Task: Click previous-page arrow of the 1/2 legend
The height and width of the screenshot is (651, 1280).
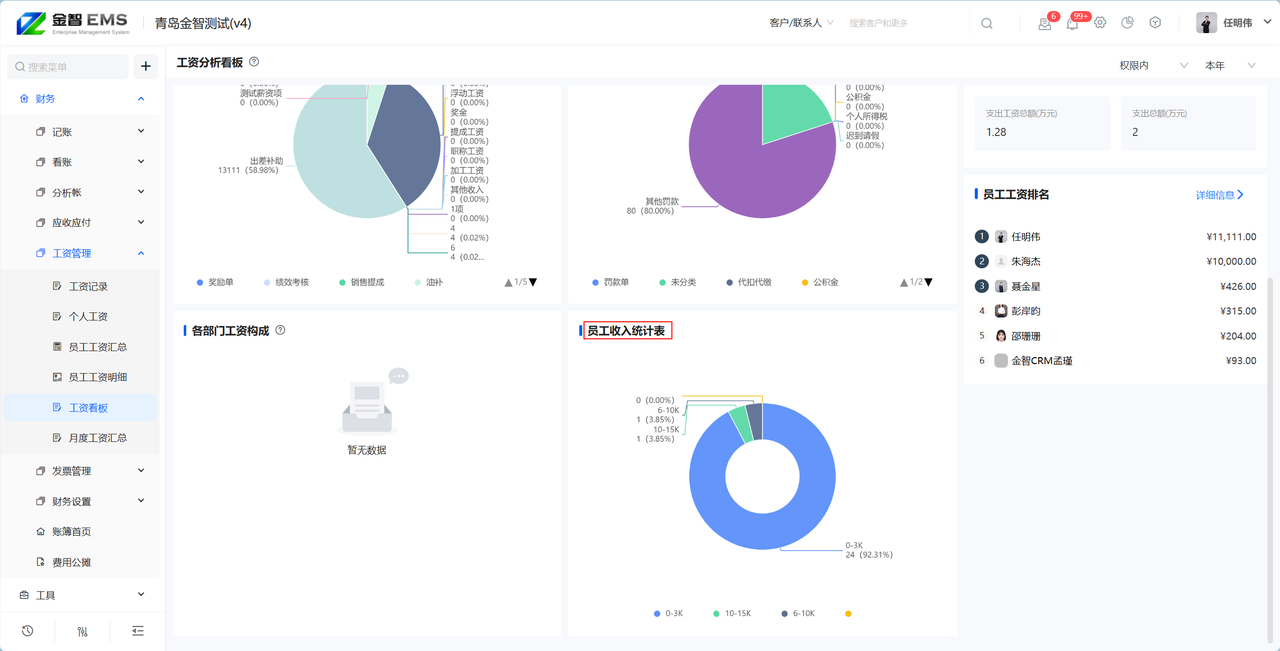Action: click(905, 282)
